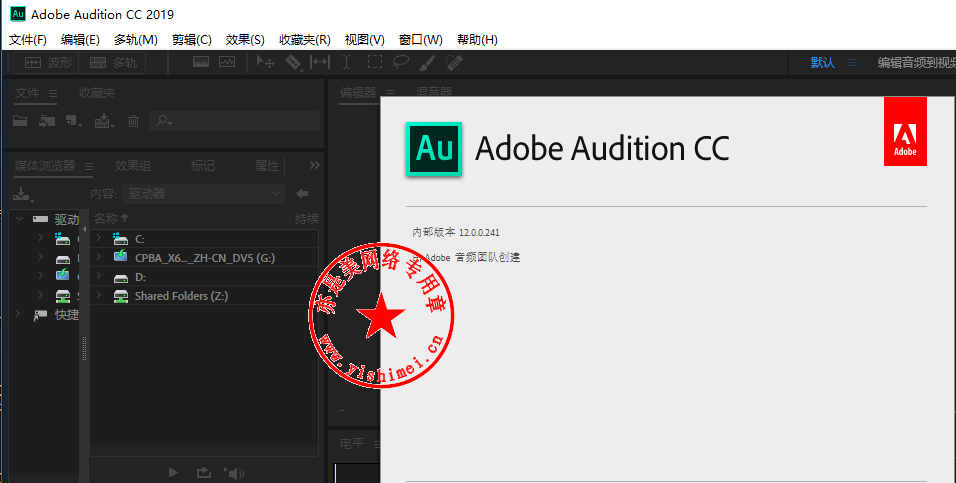Screen dimensions: 956x483
Task: Switch to 多轨 multitrack view
Action: (x=113, y=62)
